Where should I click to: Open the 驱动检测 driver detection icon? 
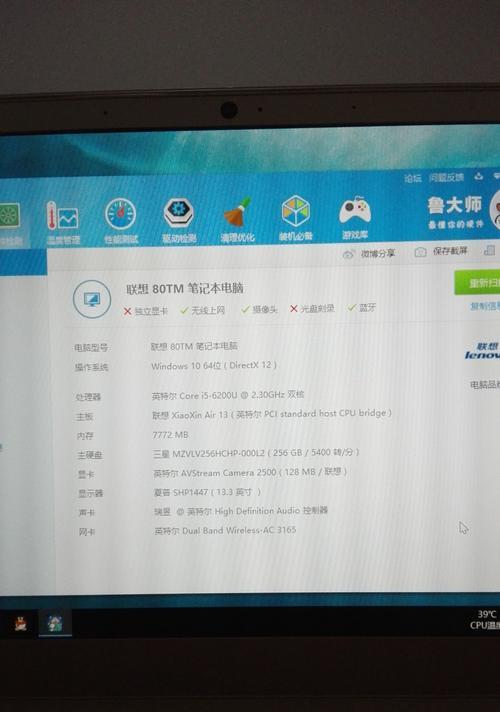[179, 213]
